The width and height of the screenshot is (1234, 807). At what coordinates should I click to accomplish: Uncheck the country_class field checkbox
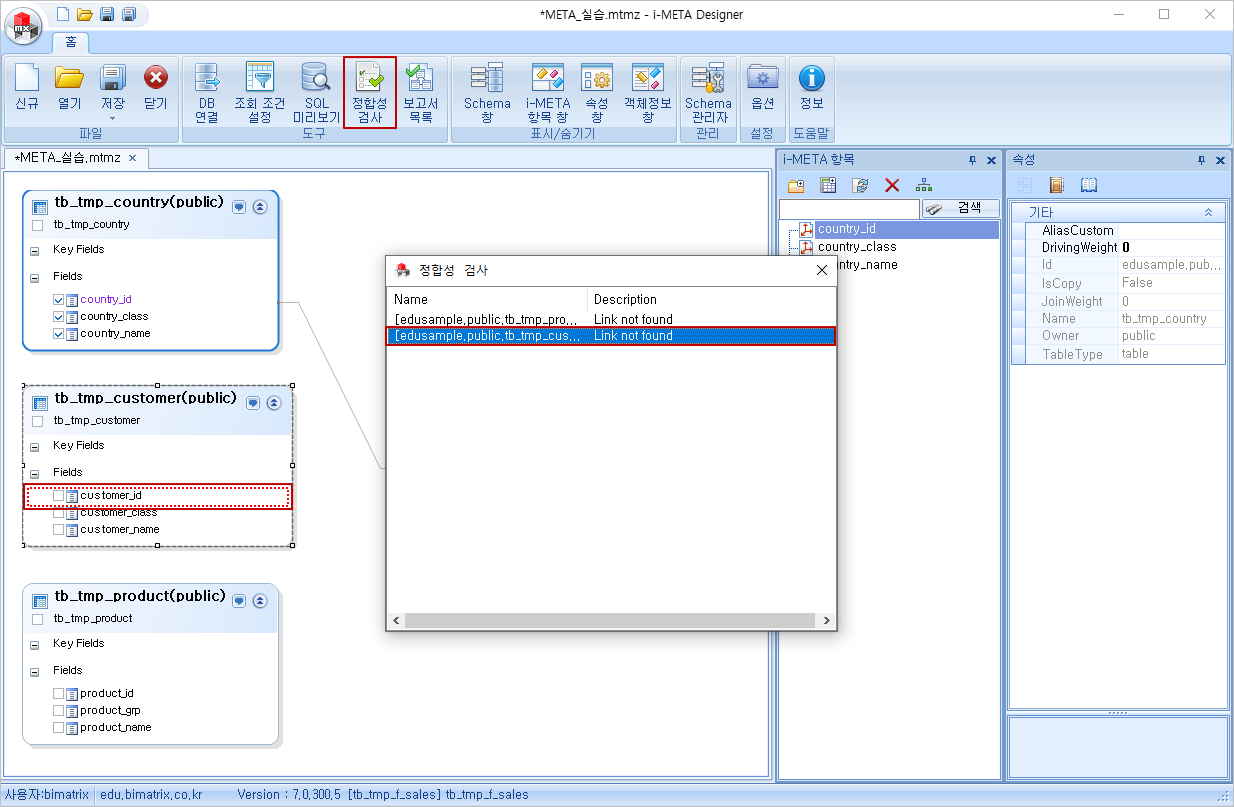pos(59,316)
